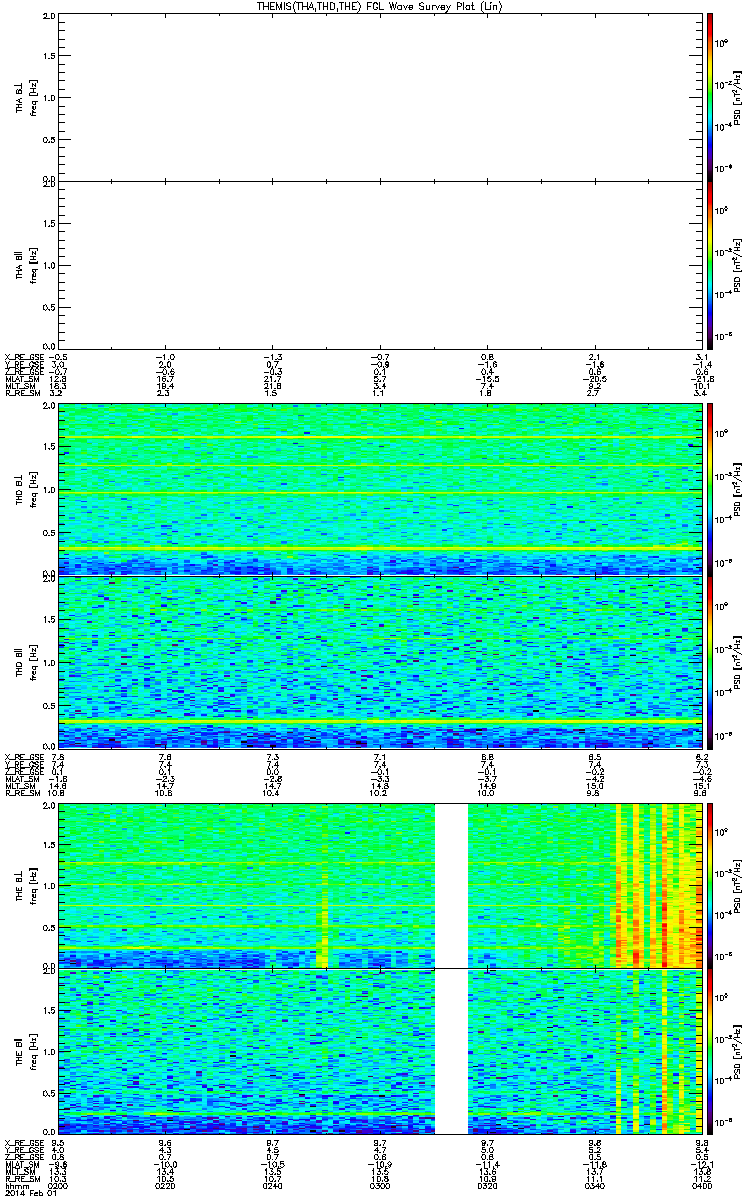The width and height of the screenshot is (750, 1200).
Task: Click the THD B∥ spectrogram panel
Action: [379, 662]
